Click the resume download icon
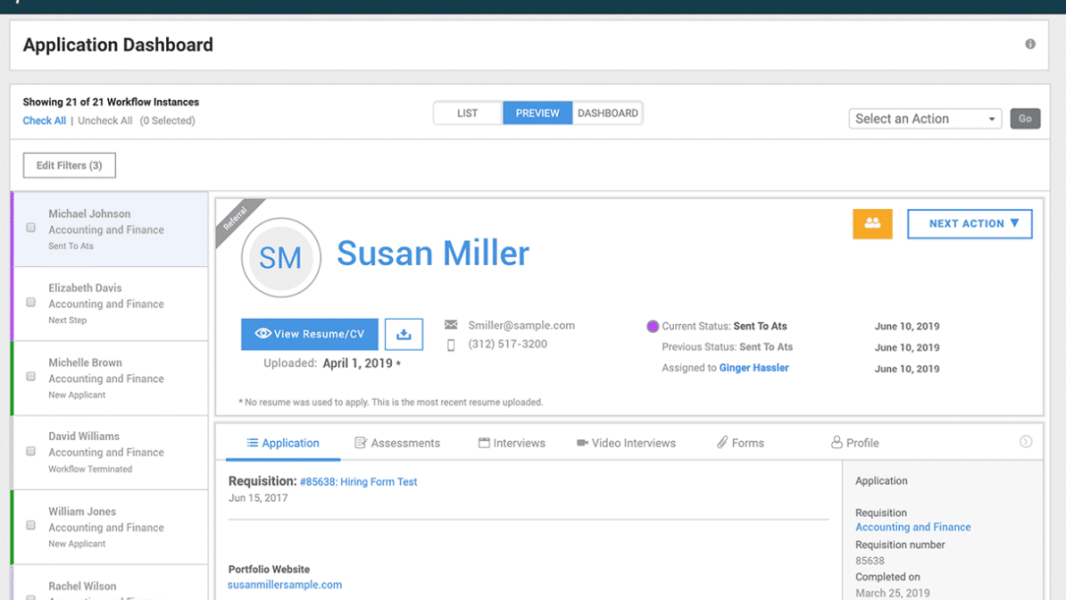Screen dimensions: 1066x600 (404, 334)
